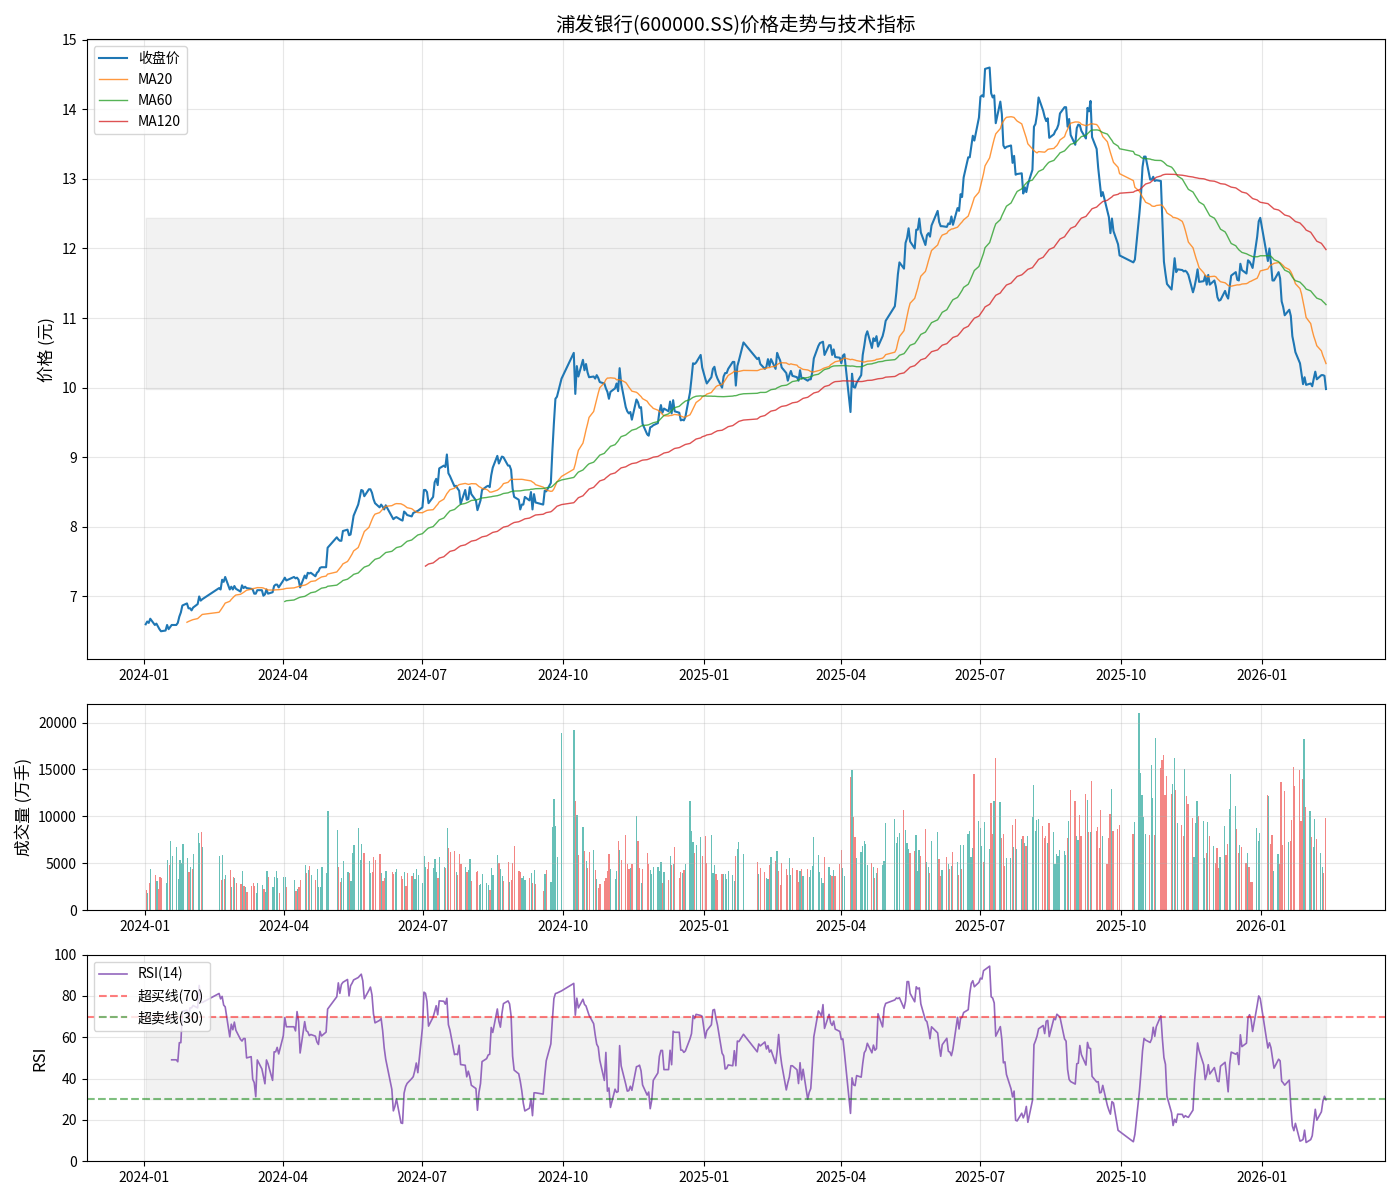
Task: Click the MA20 legend entry
Action: [154, 79]
